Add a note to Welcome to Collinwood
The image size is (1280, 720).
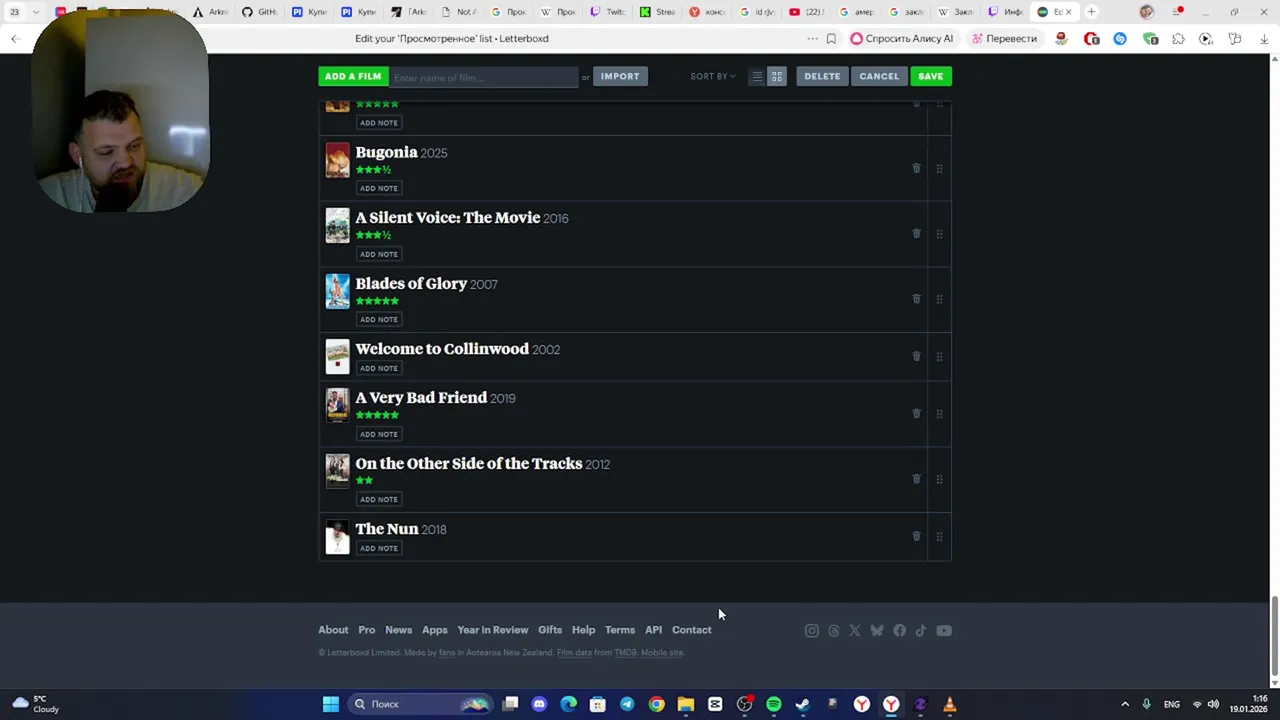click(x=379, y=368)
